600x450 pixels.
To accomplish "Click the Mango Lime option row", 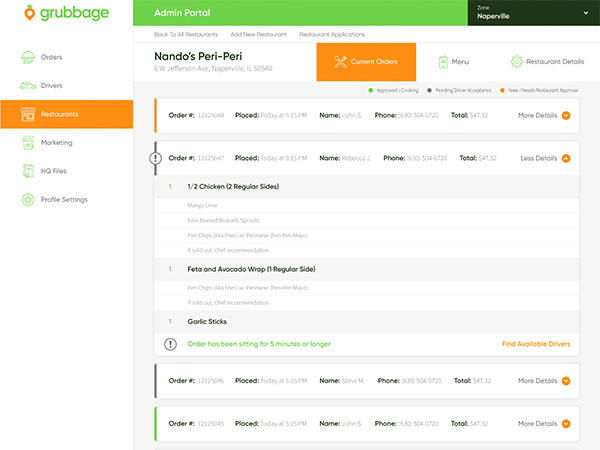I will coord(367,205).
